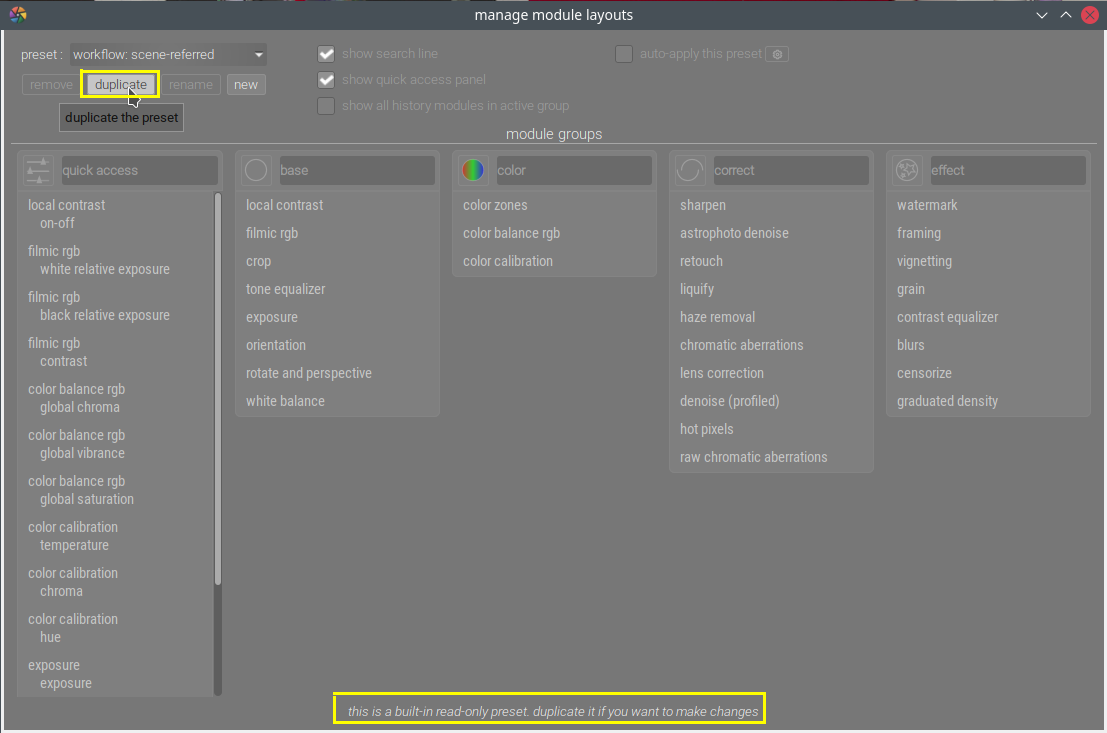Click the color group rainbow icon
This screenshot has width=1107, height=733.
pyautogui.click(x=473, y=170)
